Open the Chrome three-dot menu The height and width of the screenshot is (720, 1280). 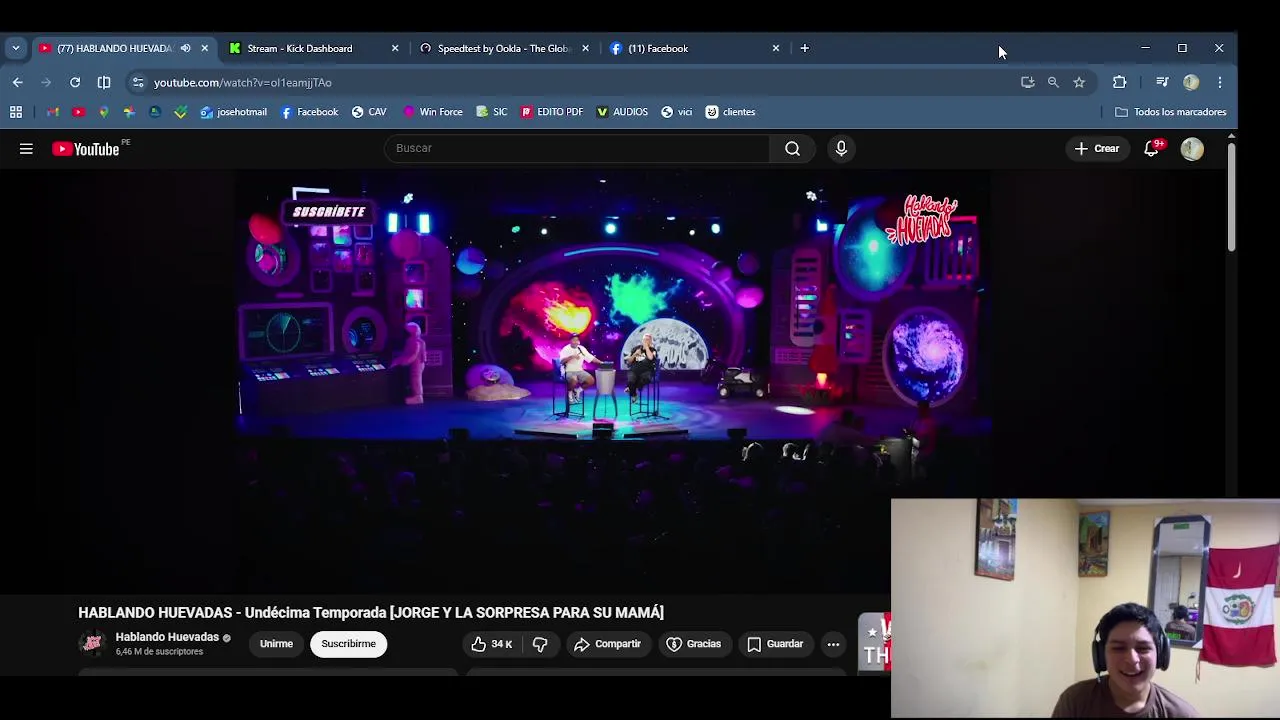tap(1220, 82)
